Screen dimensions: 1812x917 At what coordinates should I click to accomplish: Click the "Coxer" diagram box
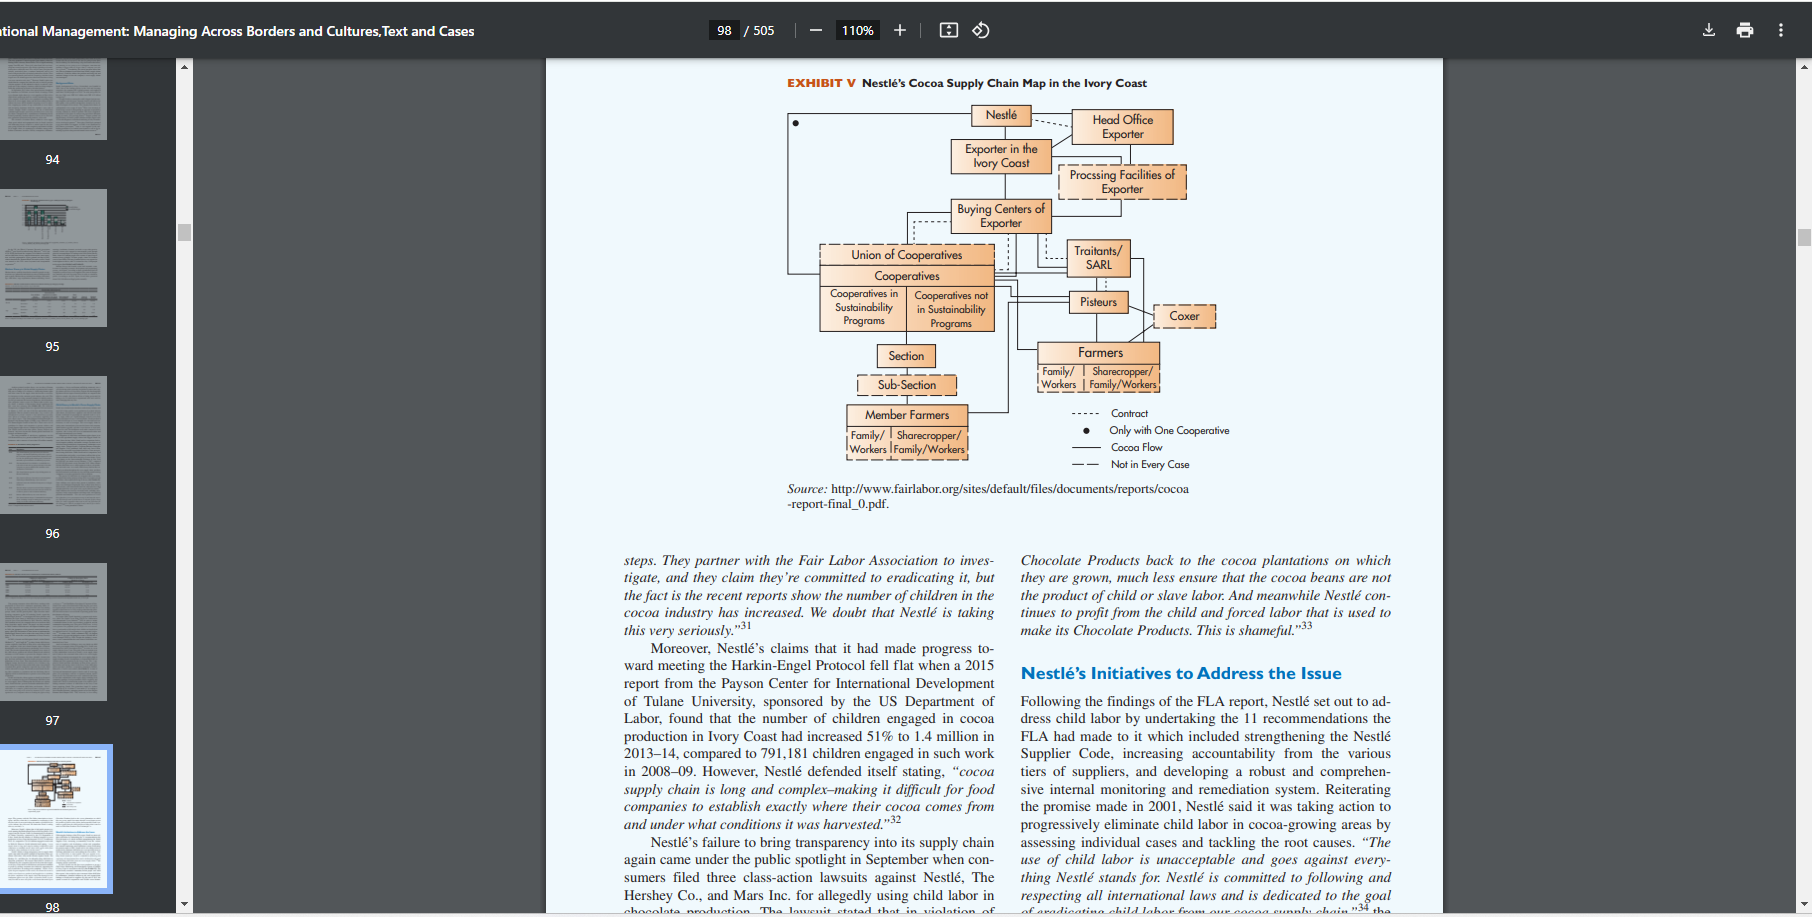[x=1185, y=316]
